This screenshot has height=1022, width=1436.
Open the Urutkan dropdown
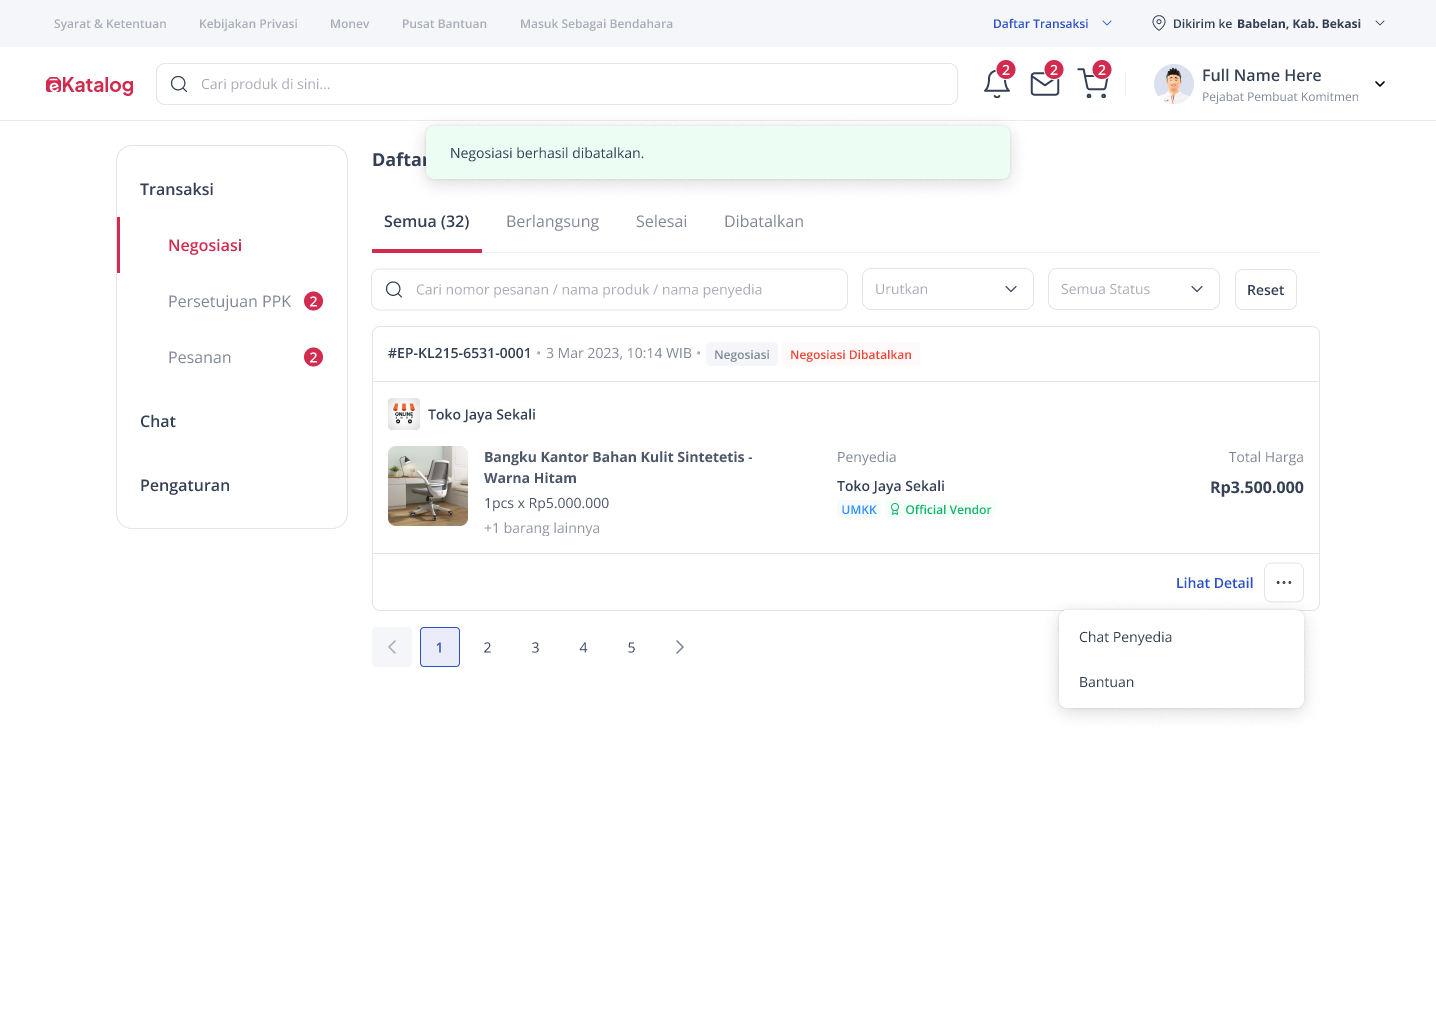pyautogui.click(x=946, y=289)
